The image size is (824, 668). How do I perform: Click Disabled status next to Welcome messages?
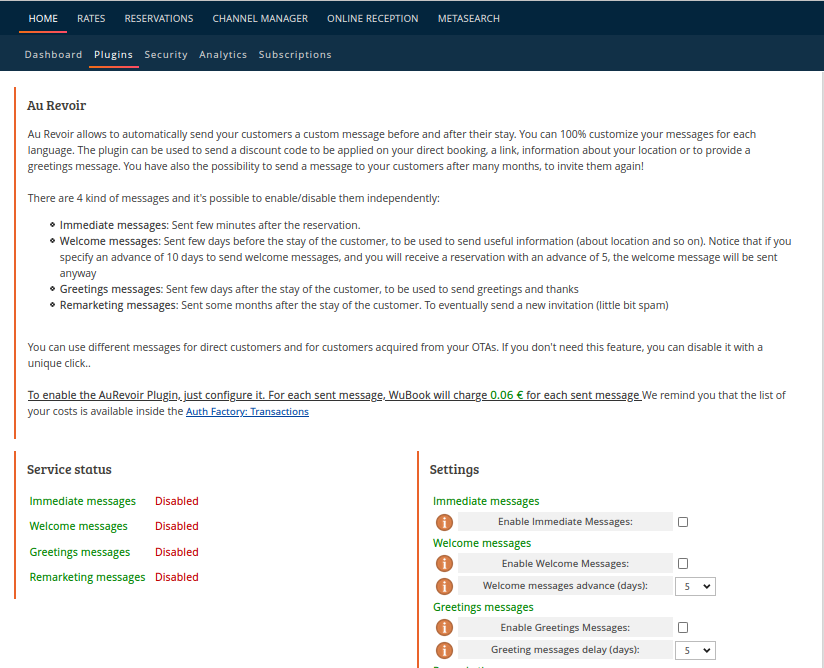point(177,526)
